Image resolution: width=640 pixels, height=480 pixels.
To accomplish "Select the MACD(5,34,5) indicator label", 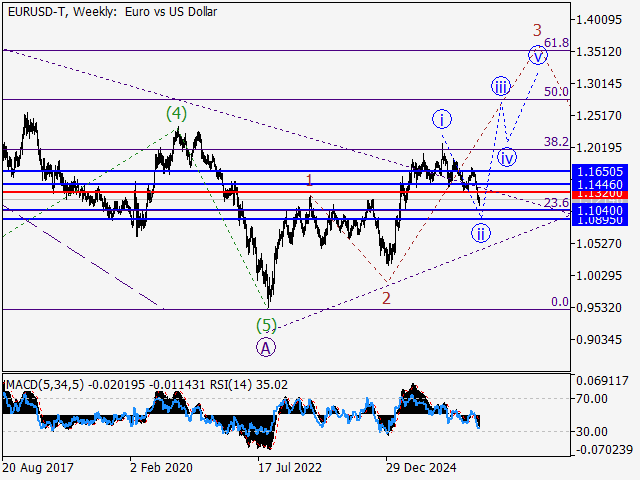I will [44, 384].
